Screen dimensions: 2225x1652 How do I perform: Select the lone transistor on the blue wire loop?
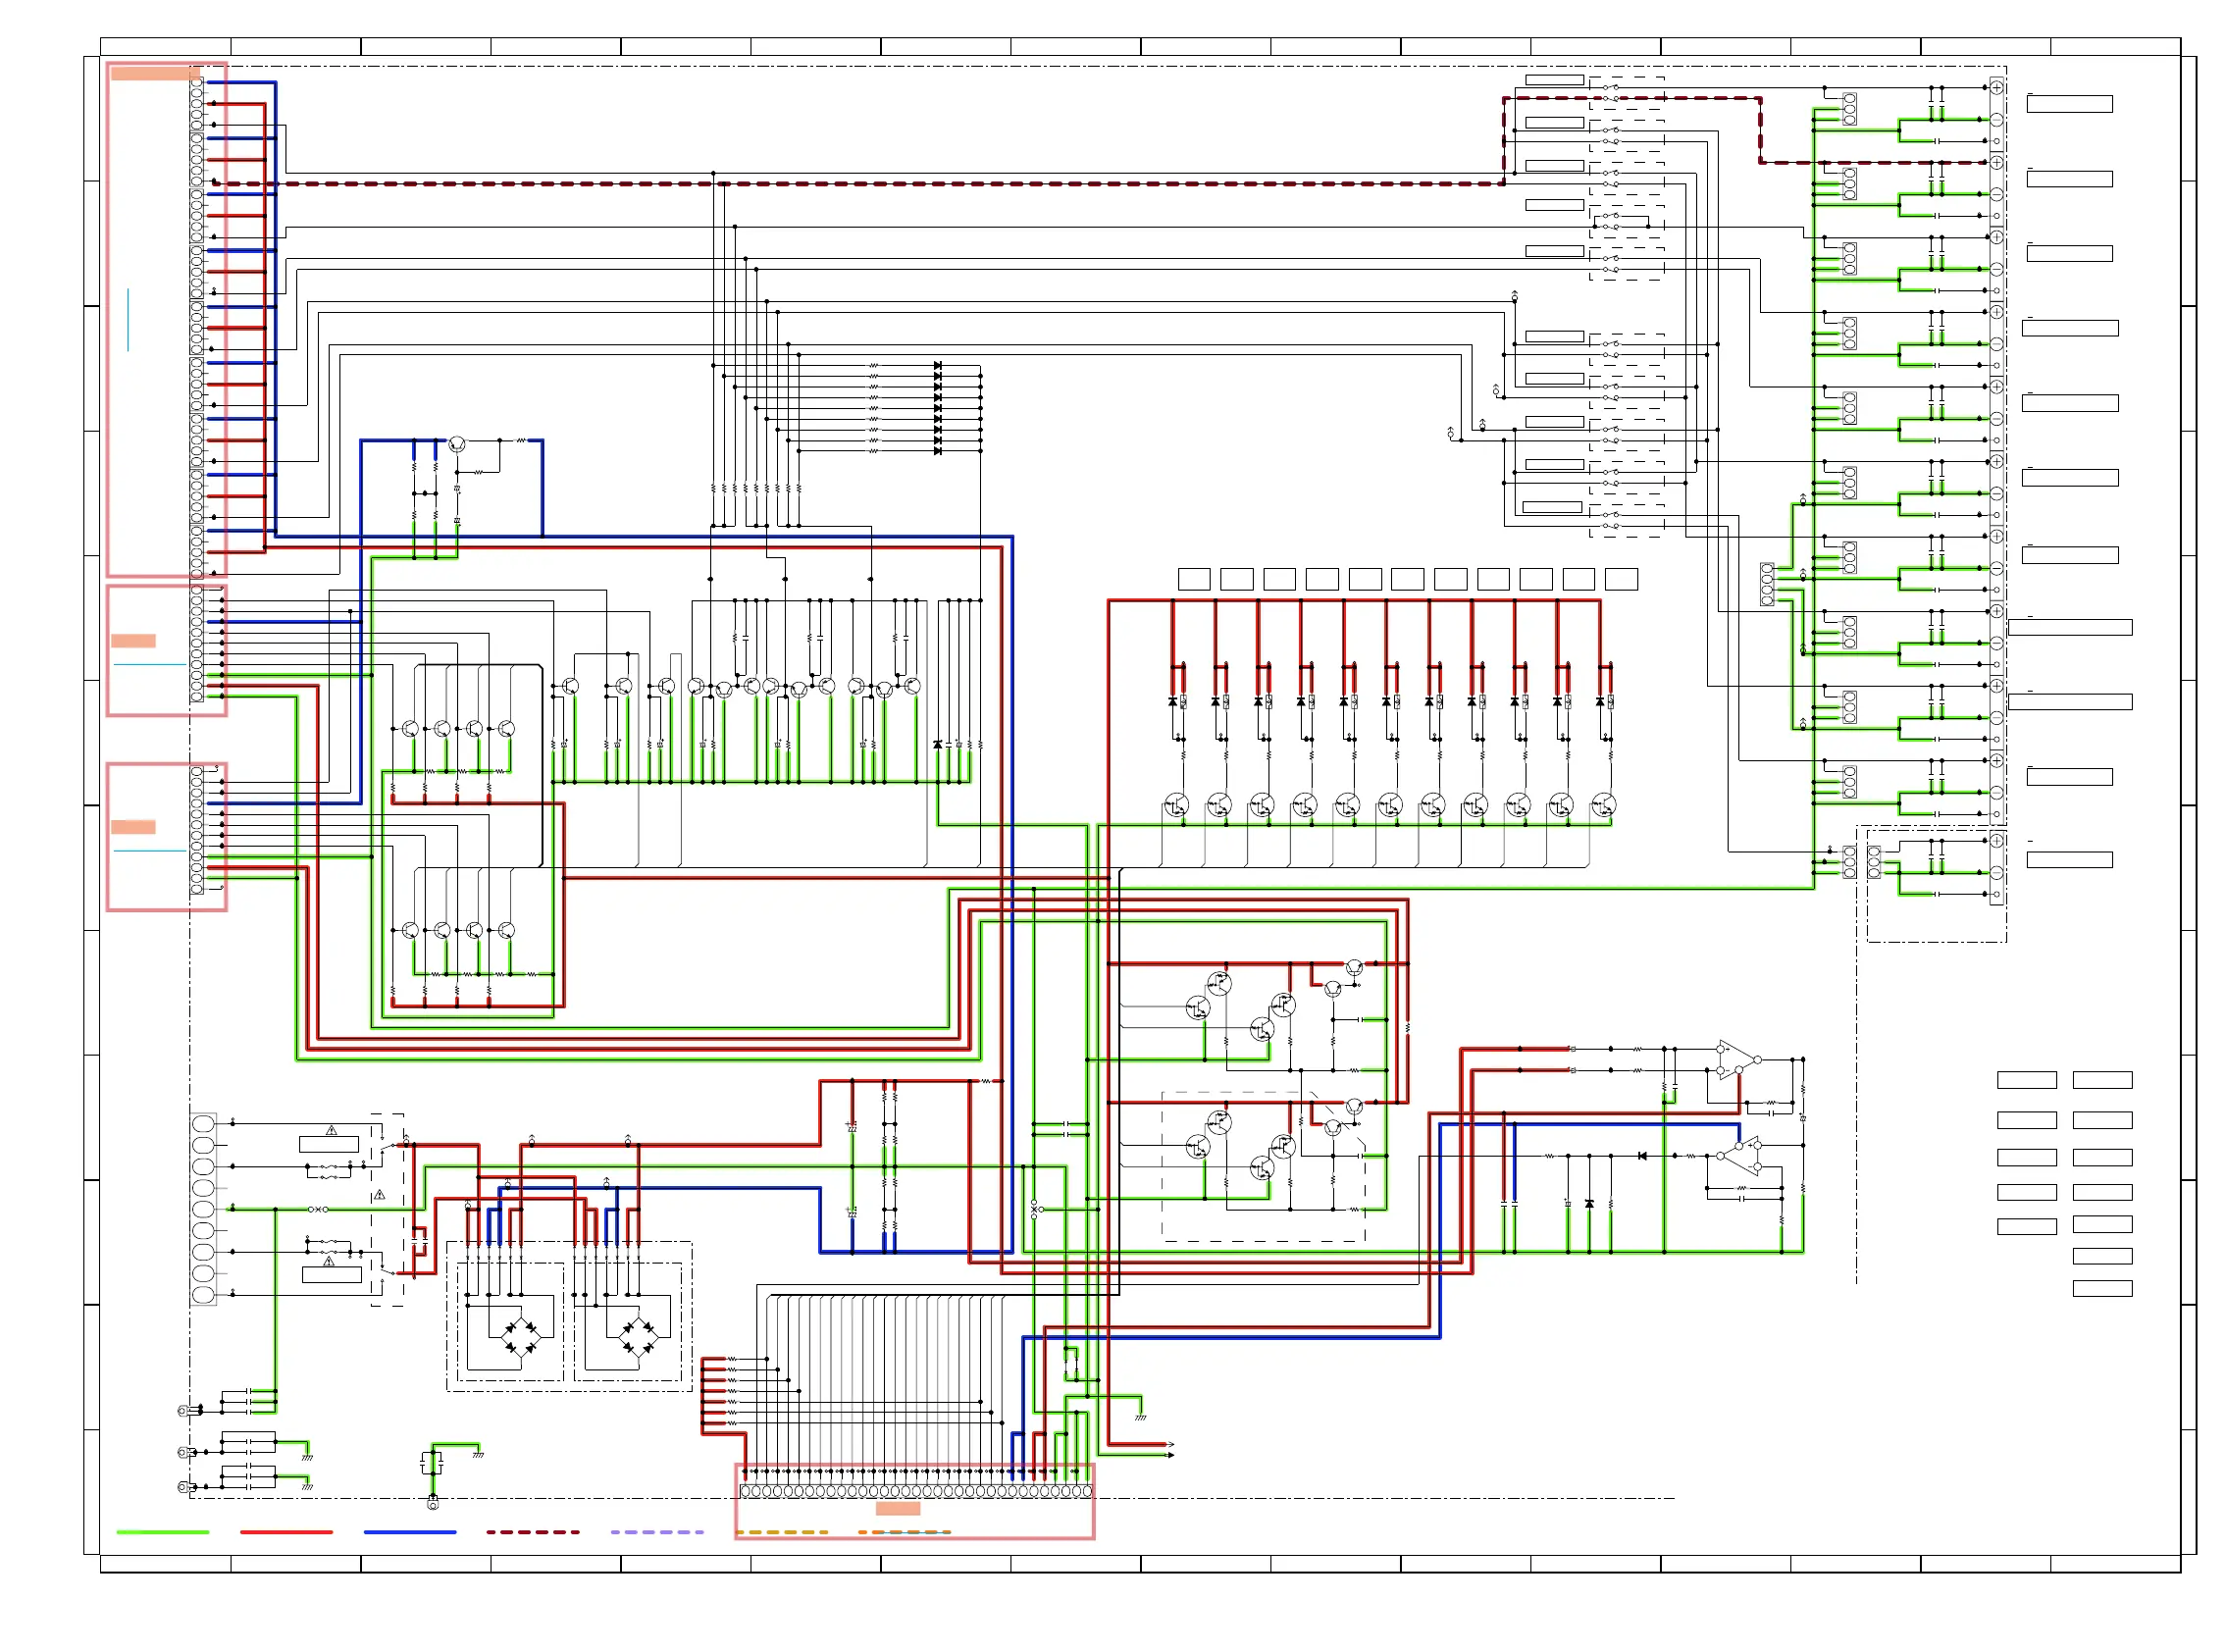(x=457, y=444)
